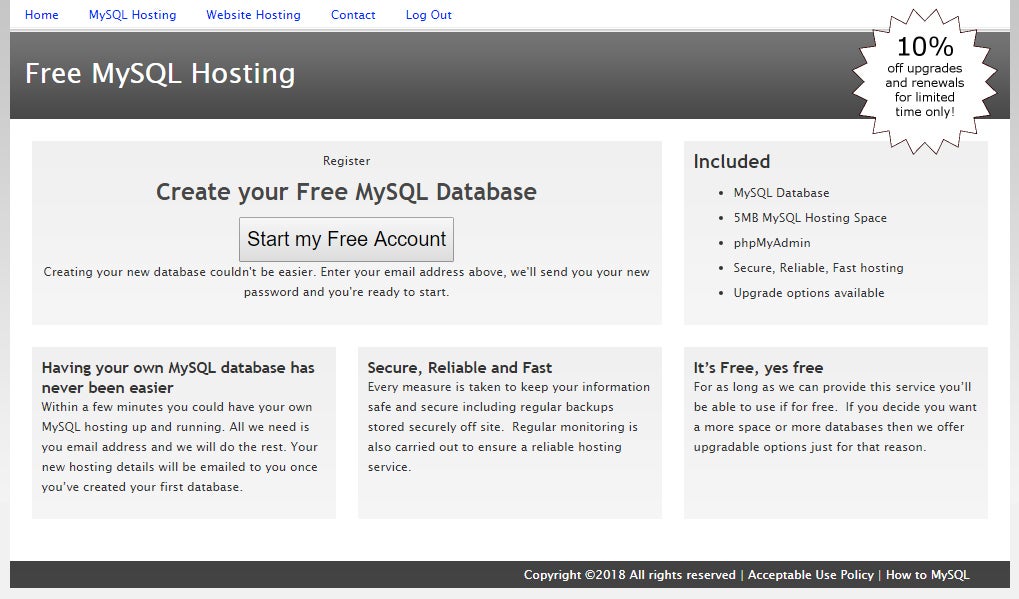Open the Home navigation link
The image size is (1019, 599).
(x=41, y=15)
